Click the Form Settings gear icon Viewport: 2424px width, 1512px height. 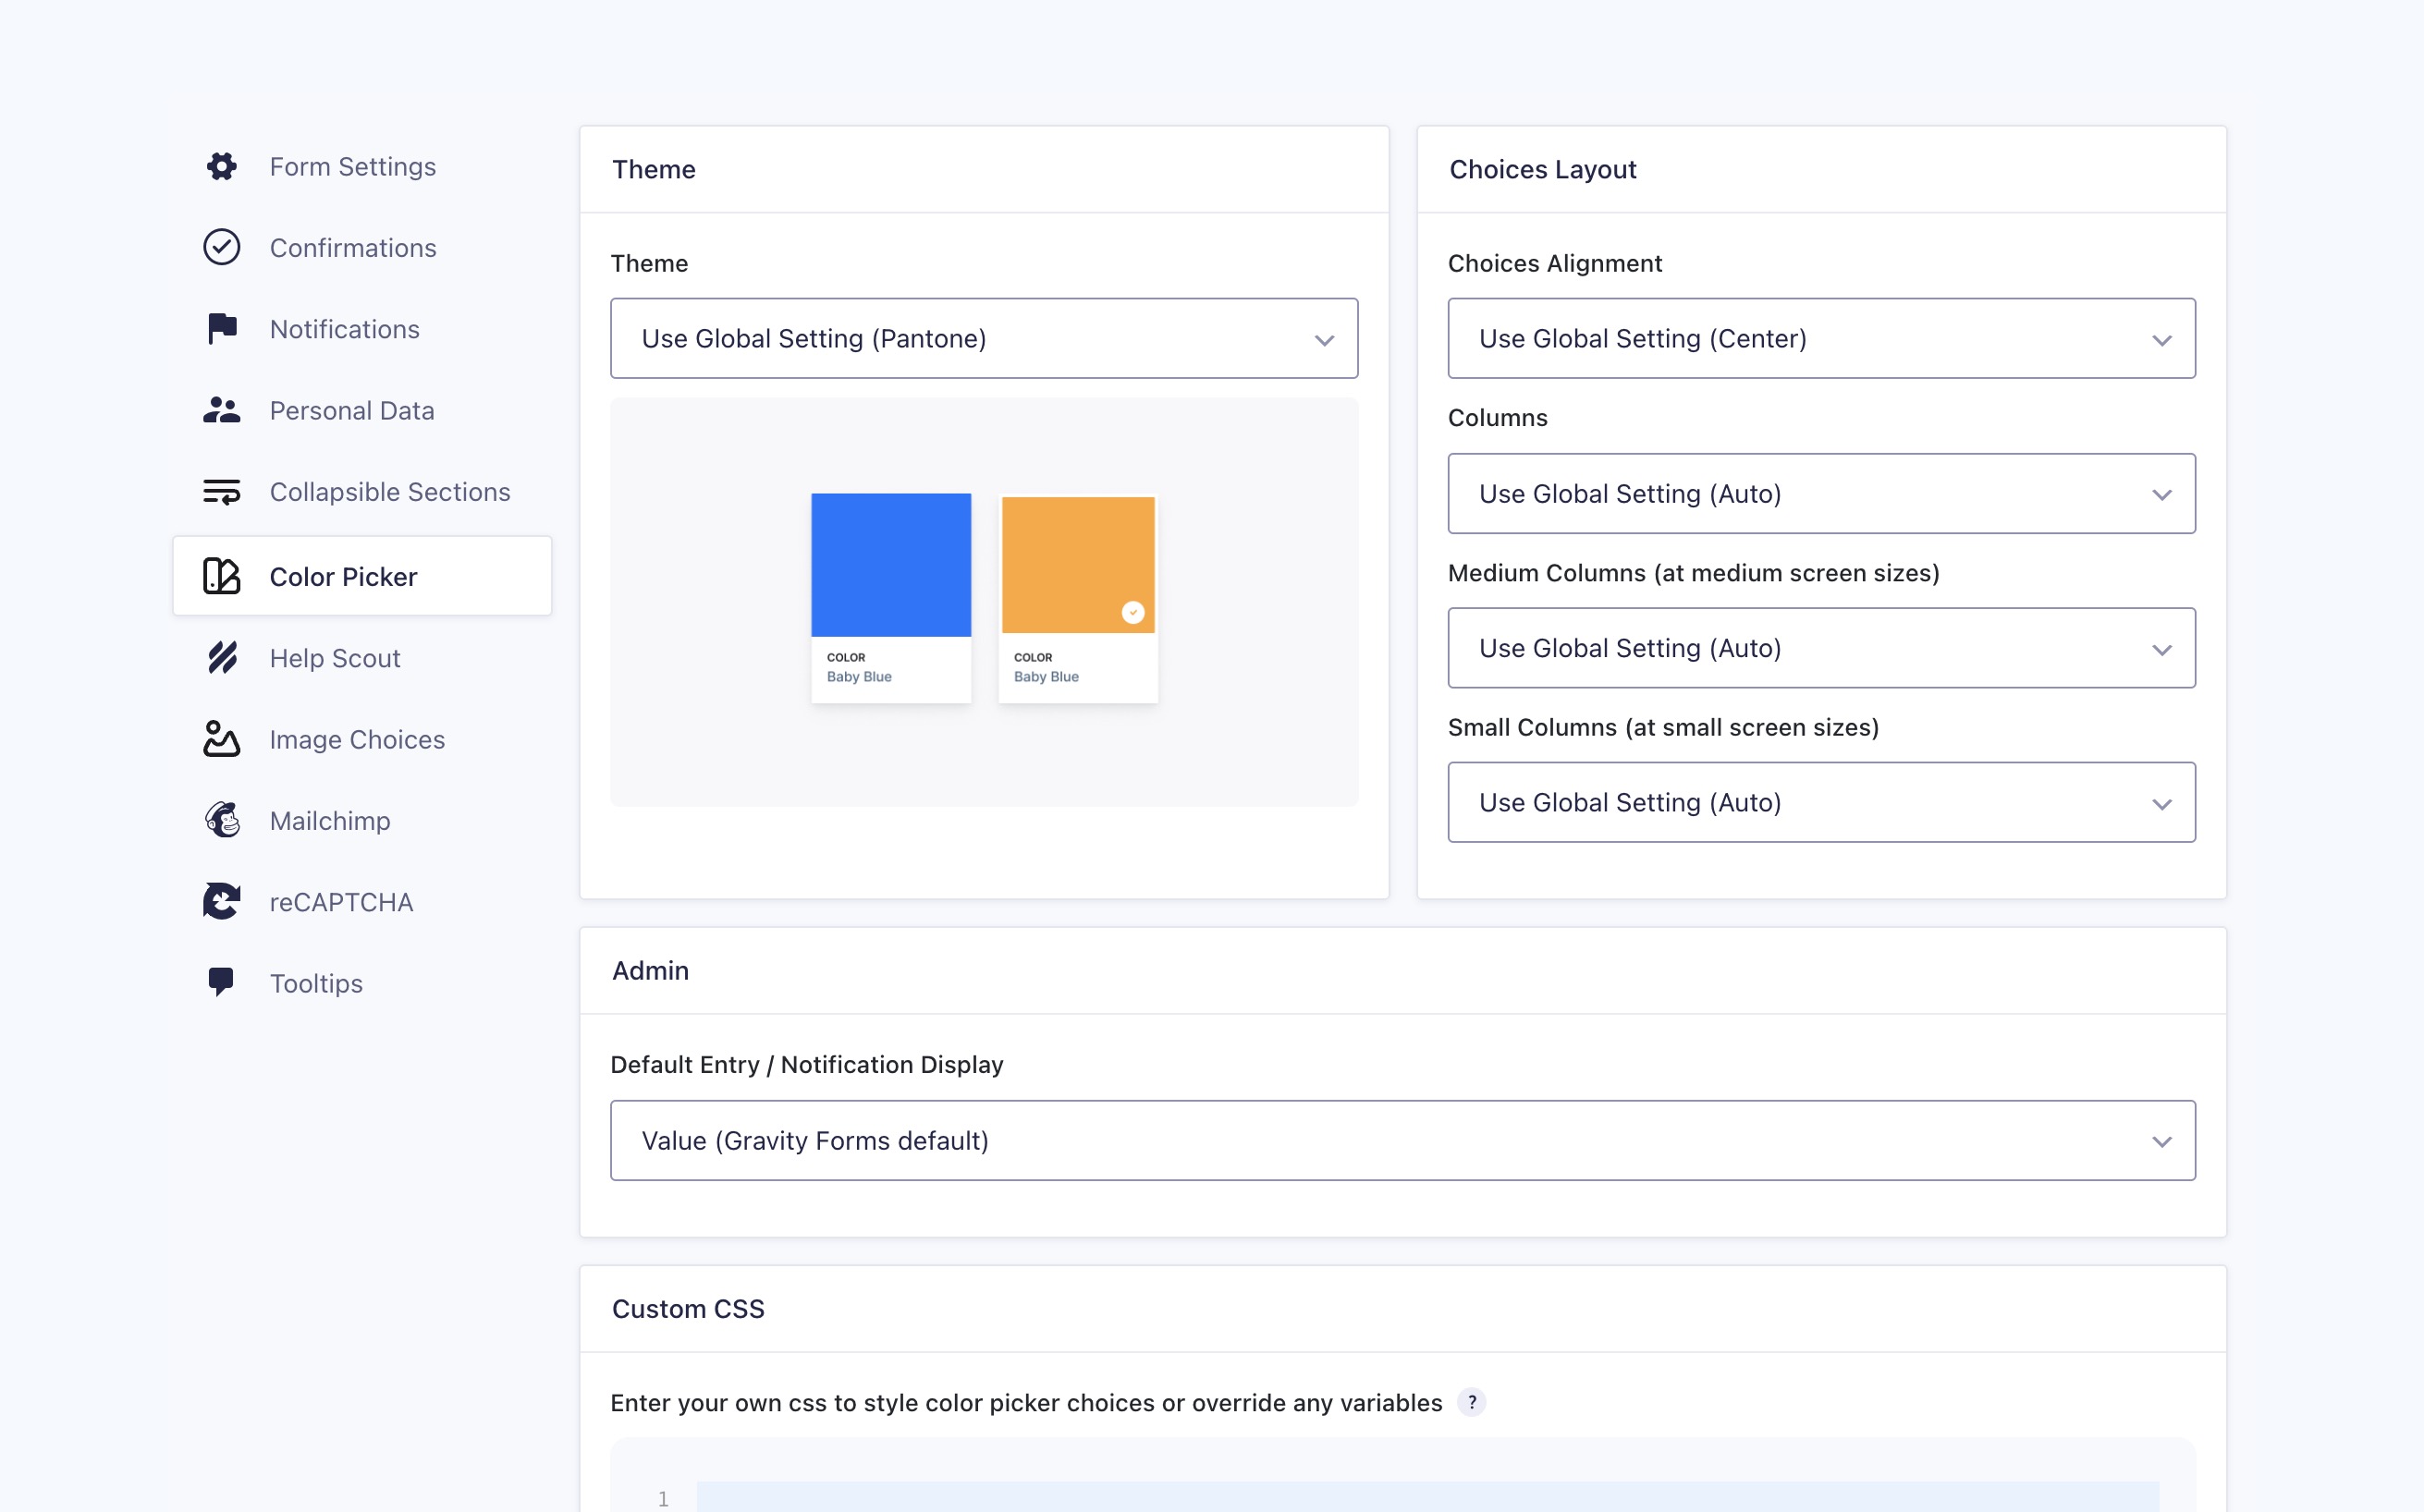[x=221, y=165]
